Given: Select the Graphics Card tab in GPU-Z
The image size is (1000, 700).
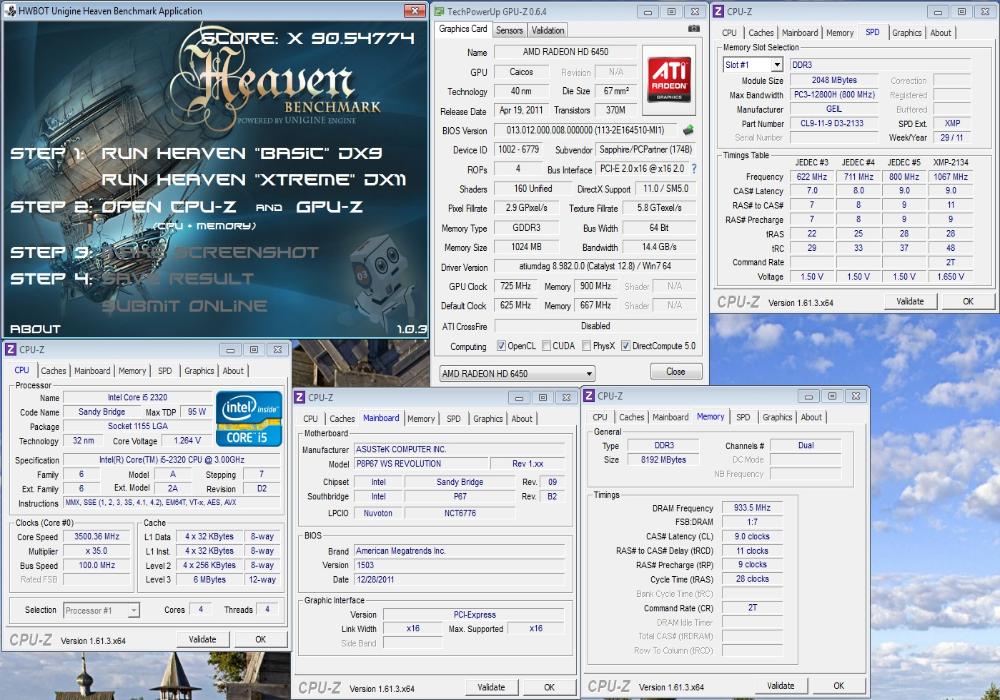Looking at the screenshot, I should tap(463, 29).
